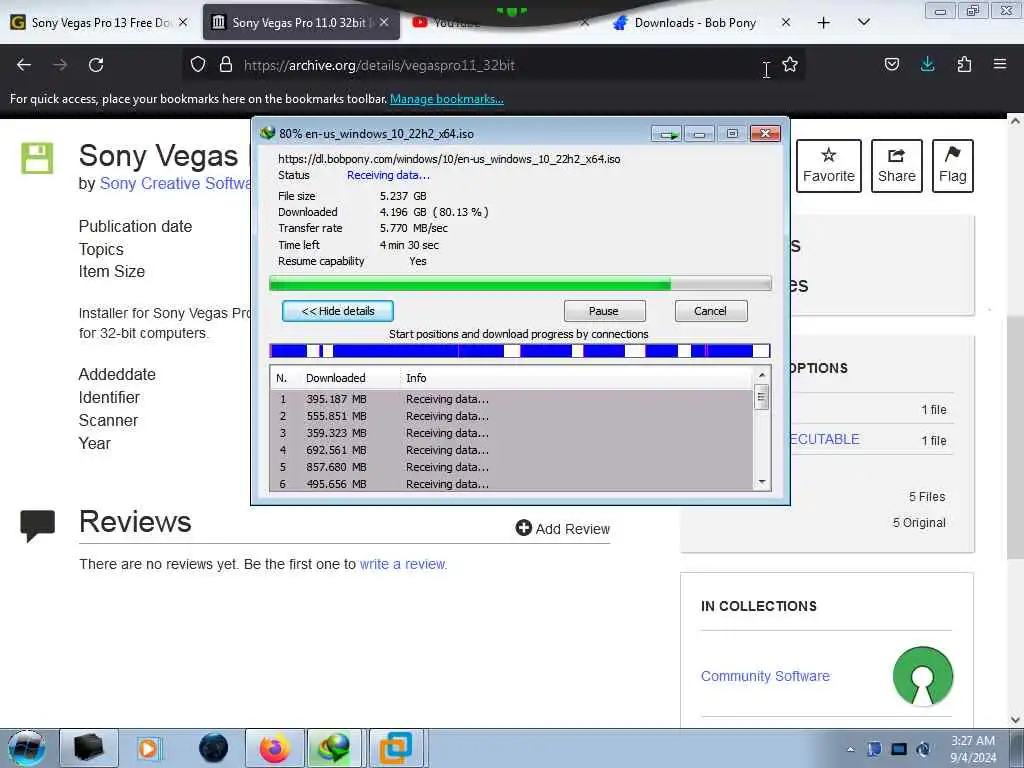Image resolution: width=1024 pixels, height=768 pixels.
Task: Click Add Review button
Action: click(x=562, y=528)
